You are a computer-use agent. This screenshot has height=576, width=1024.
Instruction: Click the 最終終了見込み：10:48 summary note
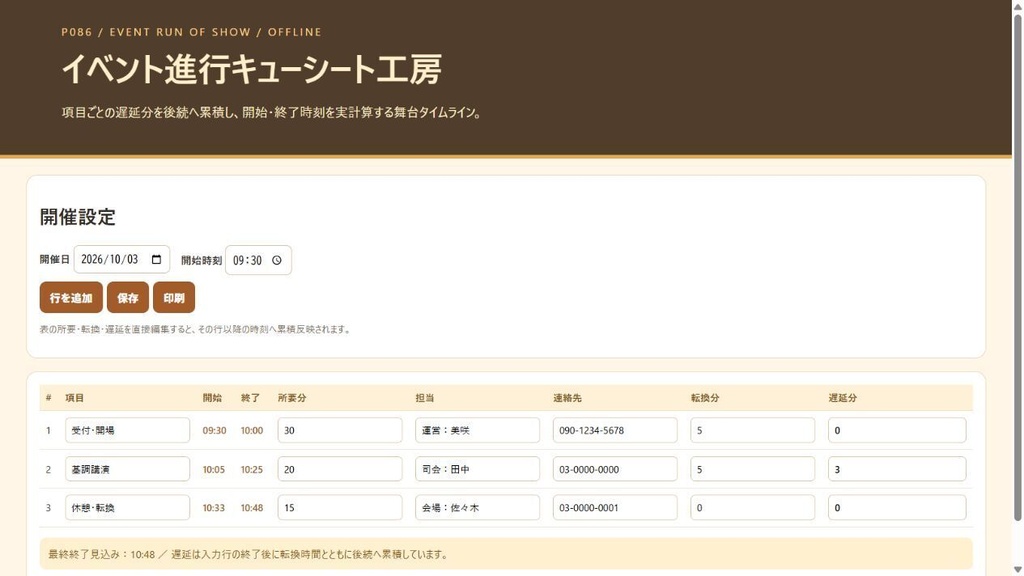[x=506, y=554]
